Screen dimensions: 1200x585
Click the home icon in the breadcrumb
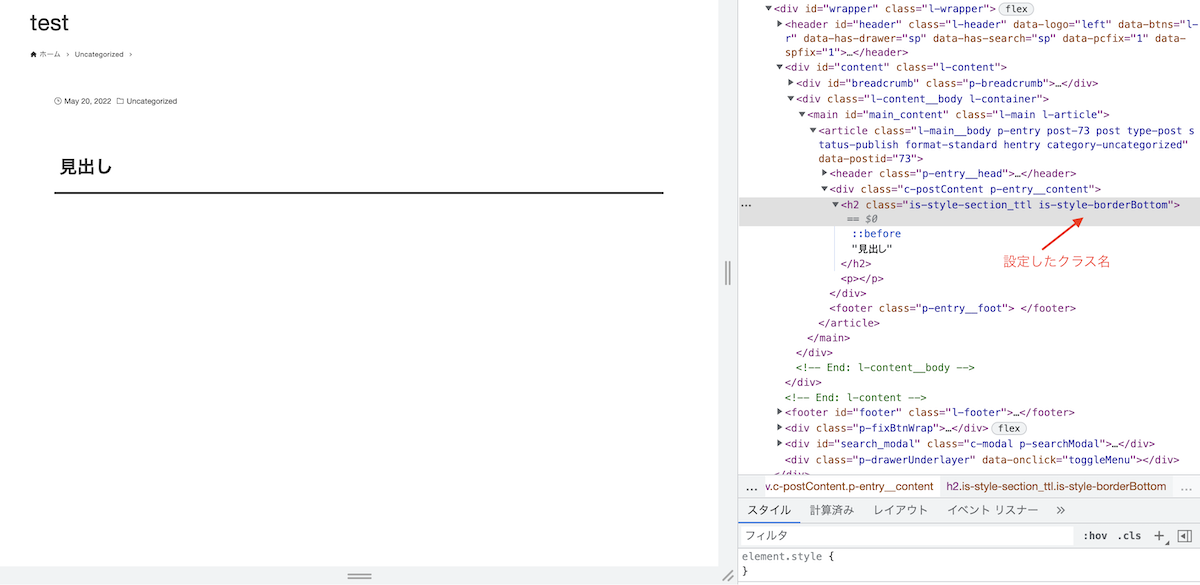(x=34, y=54)
